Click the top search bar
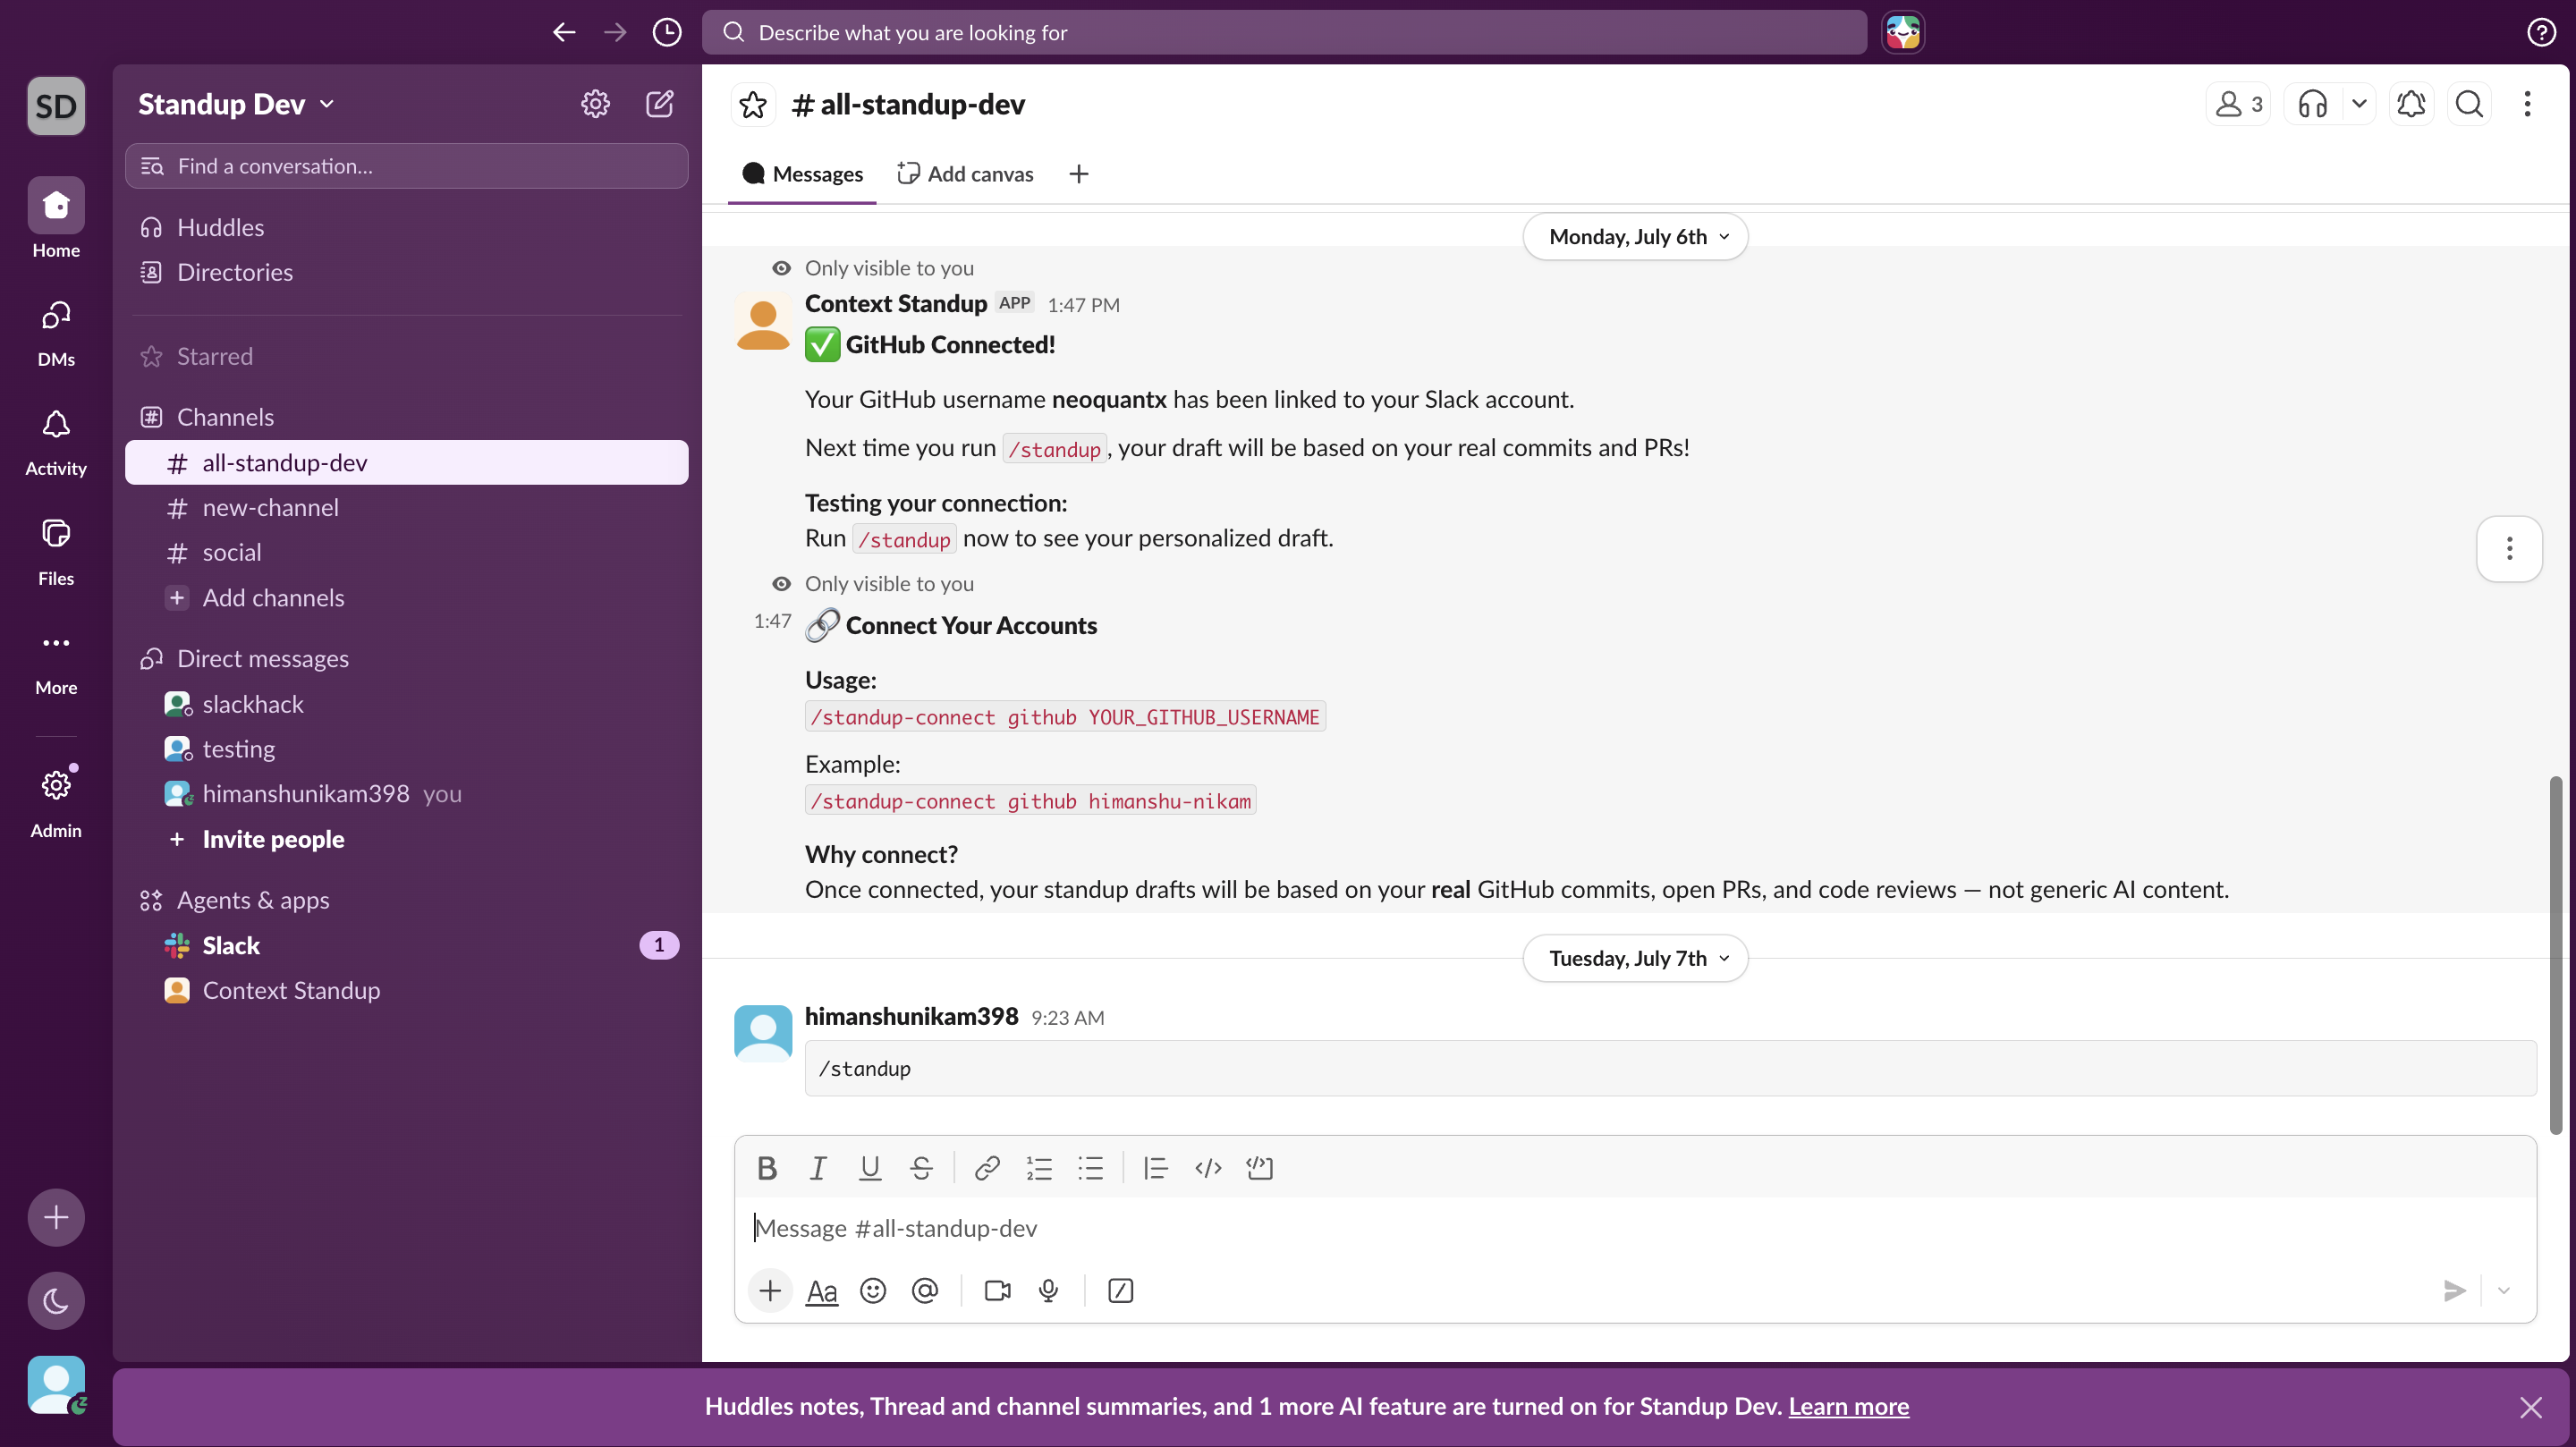Screen dimensions: 2576x1447 point(1284,32)
